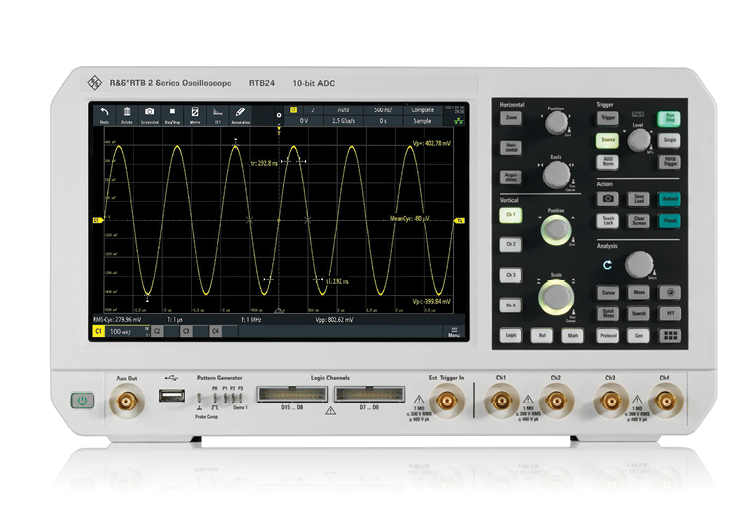This screenshot has width=745, height=511.
Task: Tap the Delete trash icon
Action: click(127, 113)
